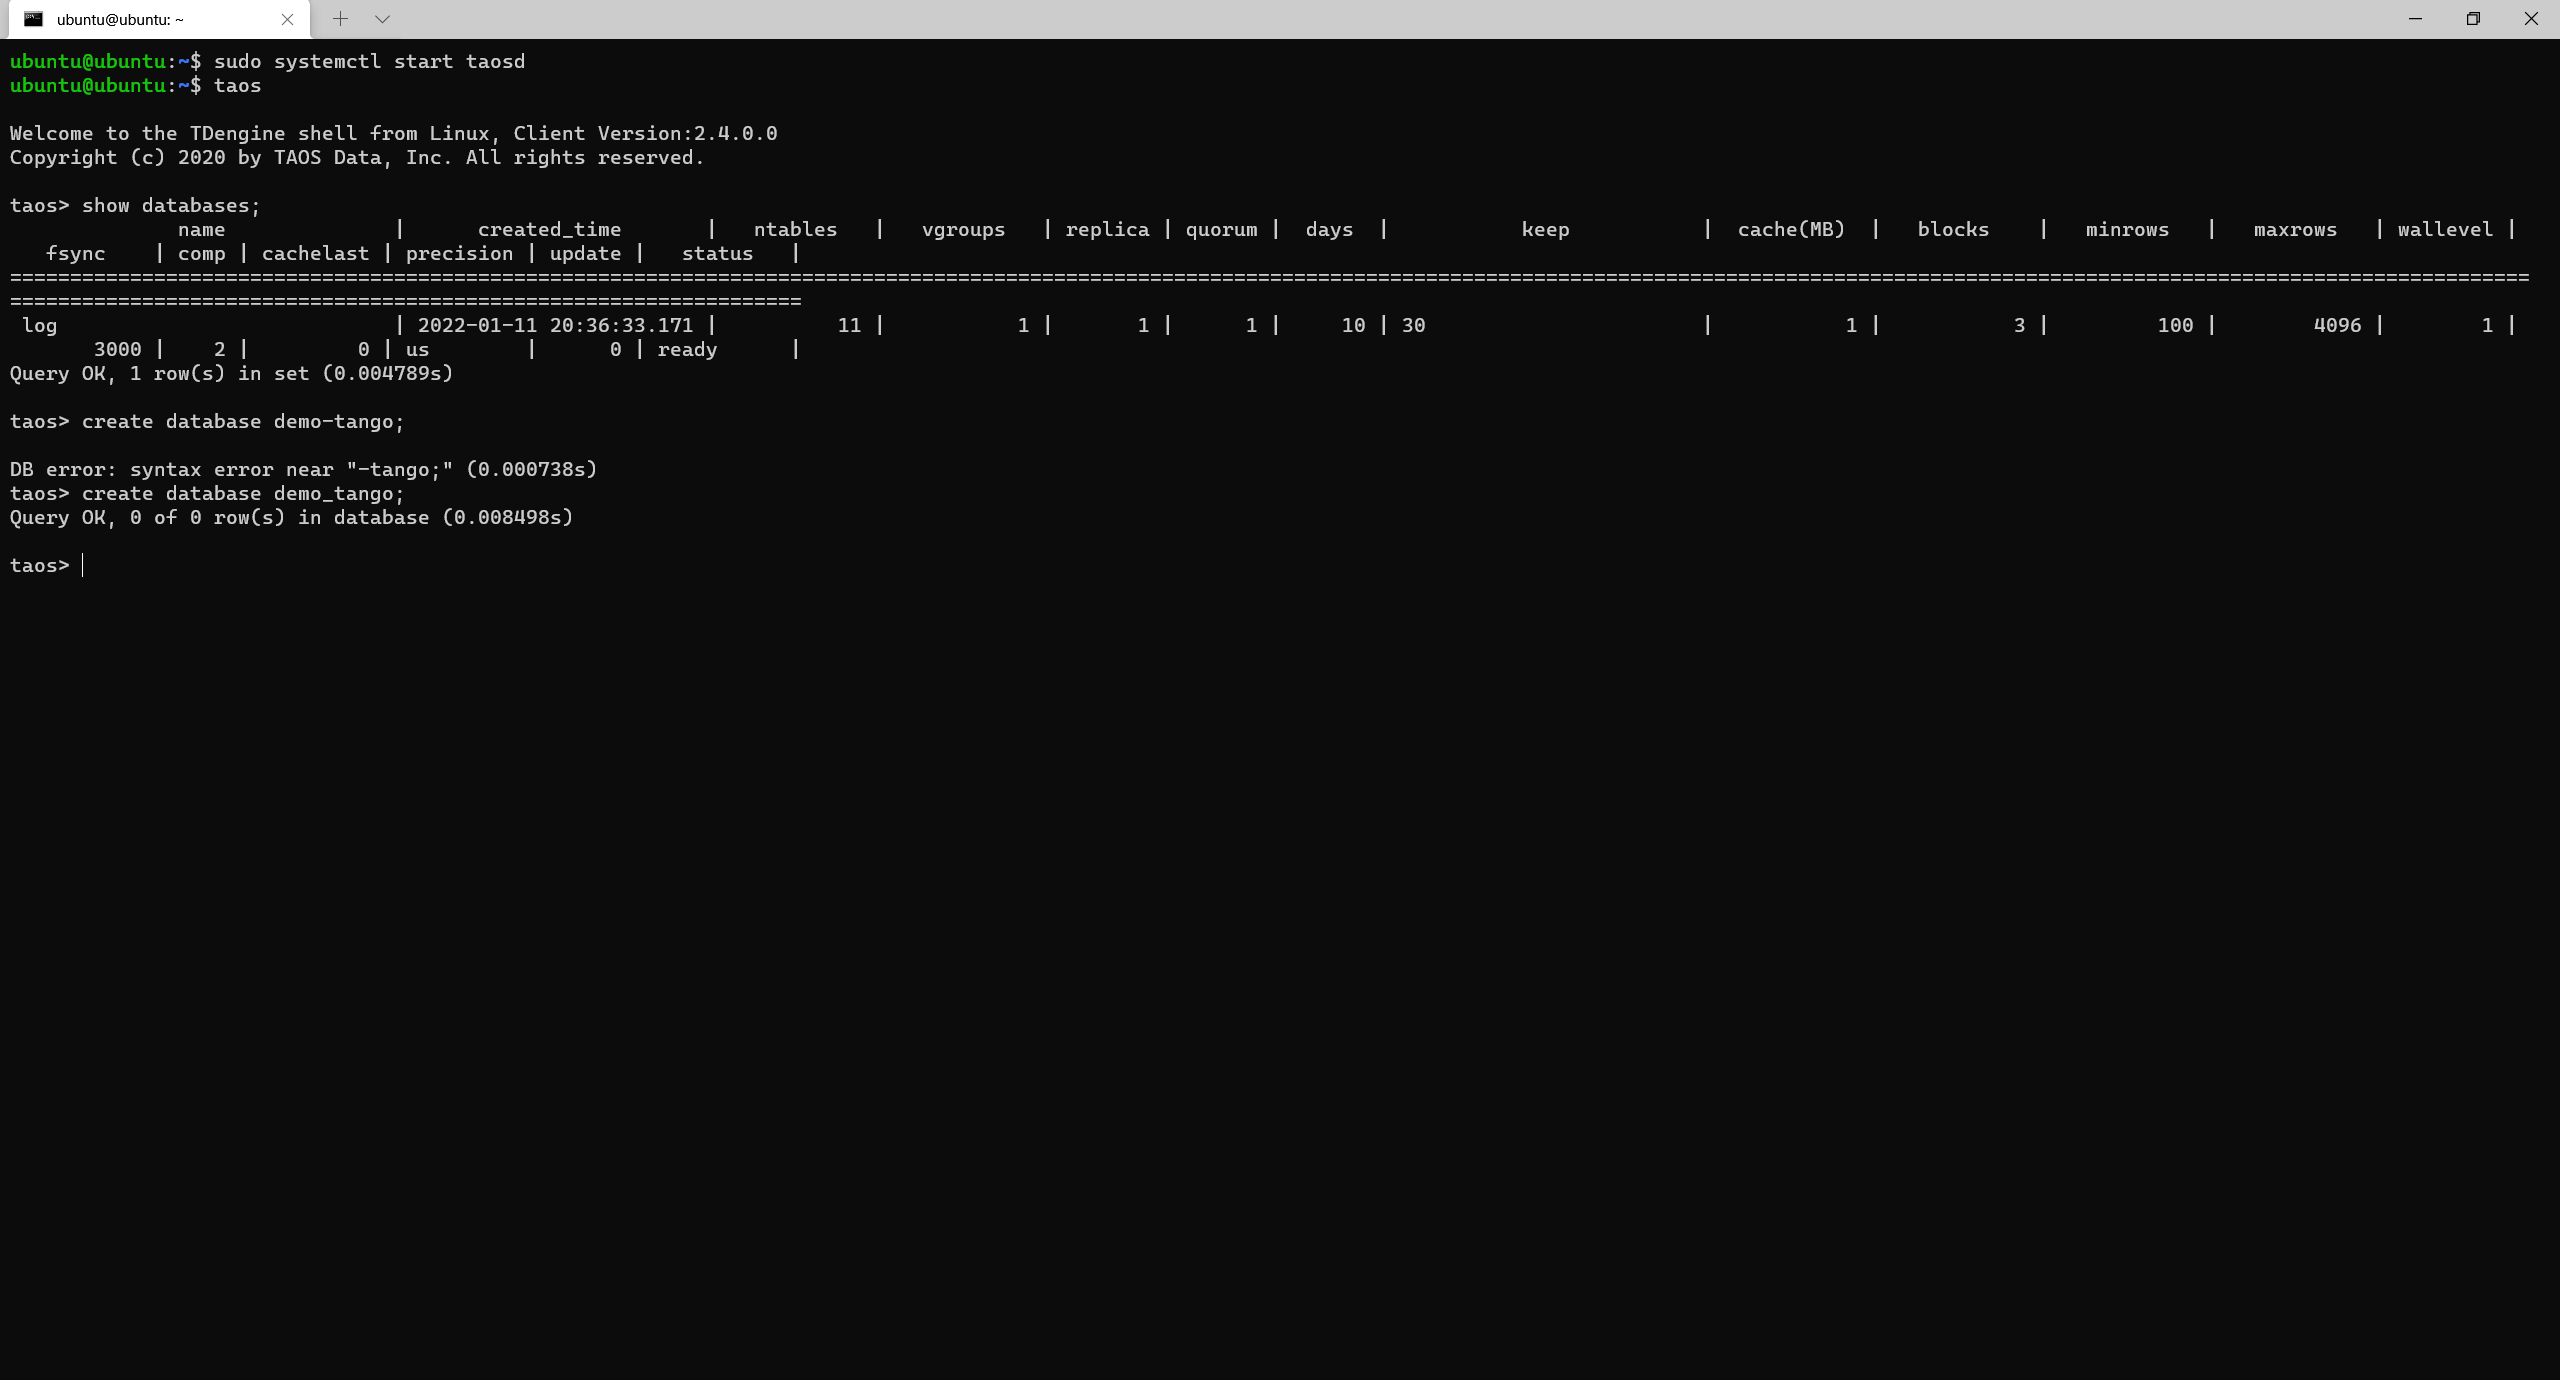Restore down the terminal window
This screenshot has width=2560, height=1380.
2473,19
